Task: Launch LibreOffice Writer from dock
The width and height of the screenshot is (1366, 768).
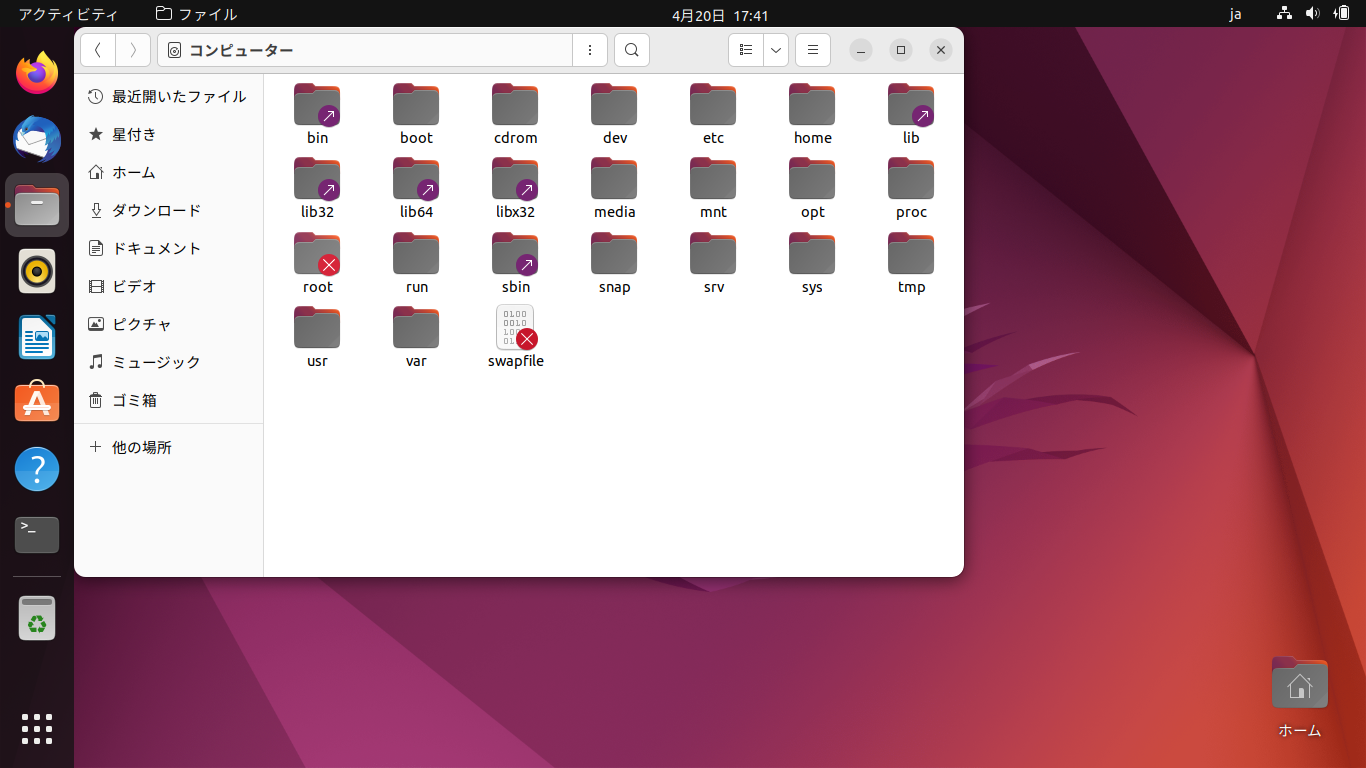Action: pyautogui.click(x=37, y=337)
